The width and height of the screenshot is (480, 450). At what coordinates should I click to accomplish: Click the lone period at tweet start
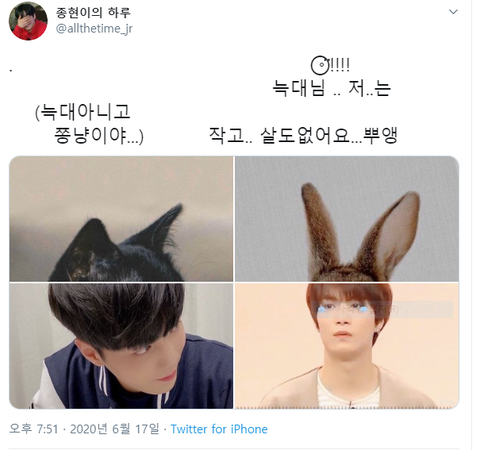11,71
